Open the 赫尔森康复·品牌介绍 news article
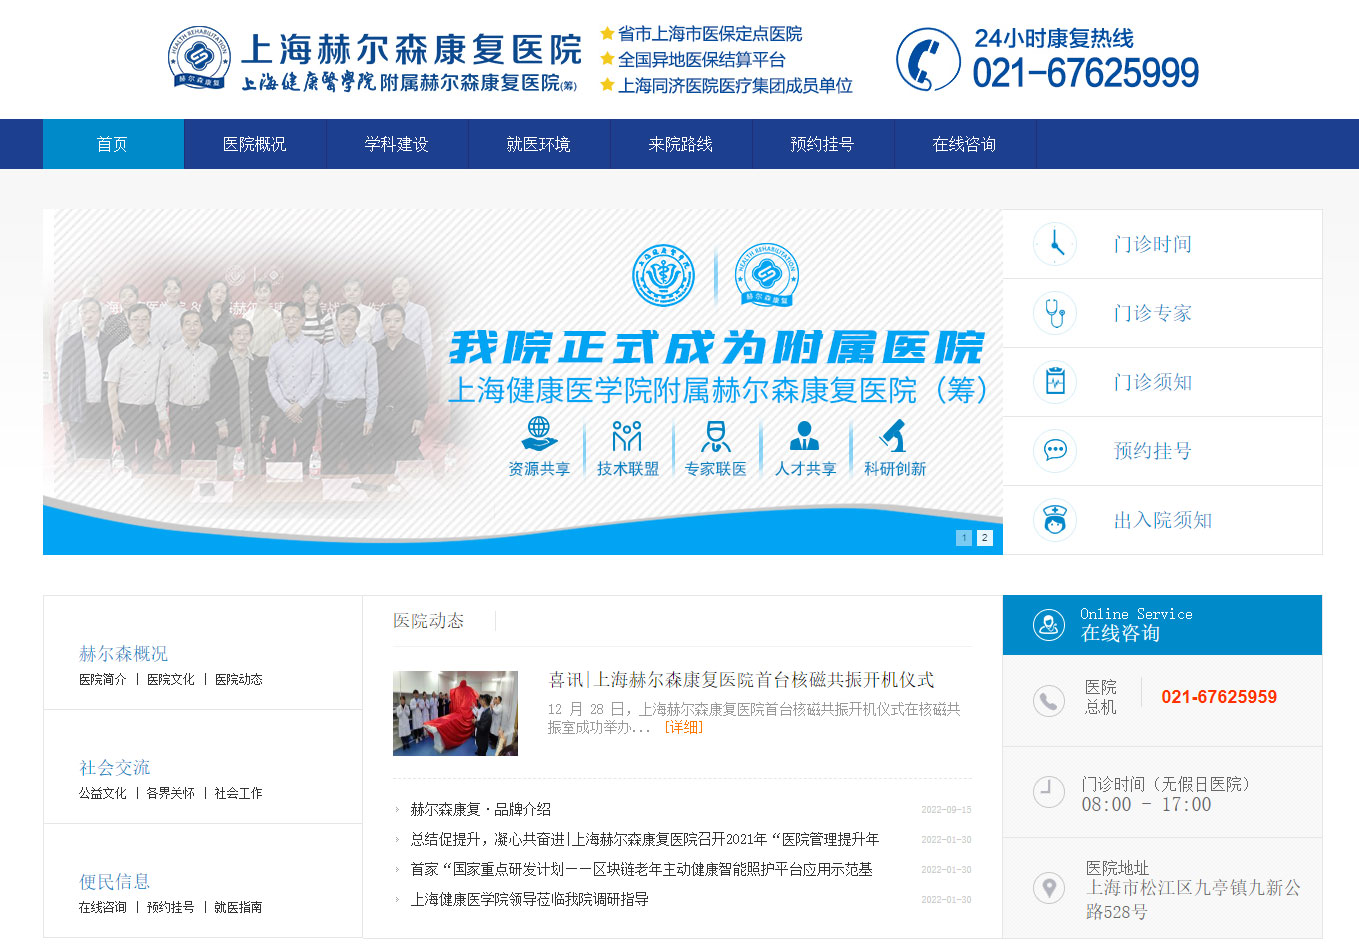Viewport: 1359px width, 944px height. click(x=480, y=809)
